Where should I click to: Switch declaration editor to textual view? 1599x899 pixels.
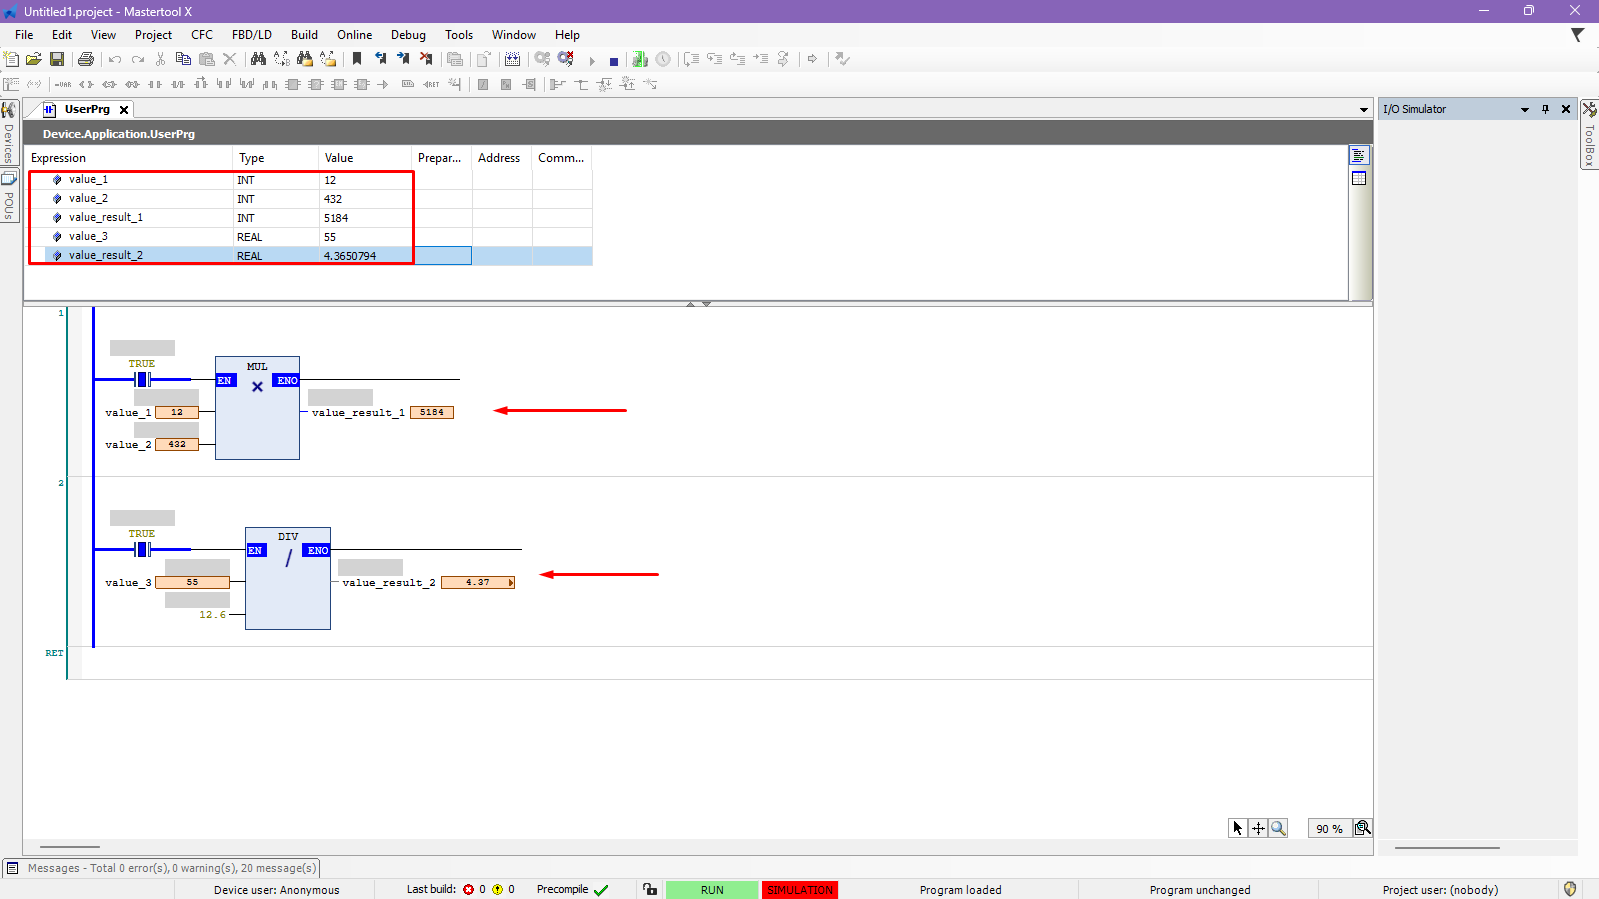pos(1358,156)
